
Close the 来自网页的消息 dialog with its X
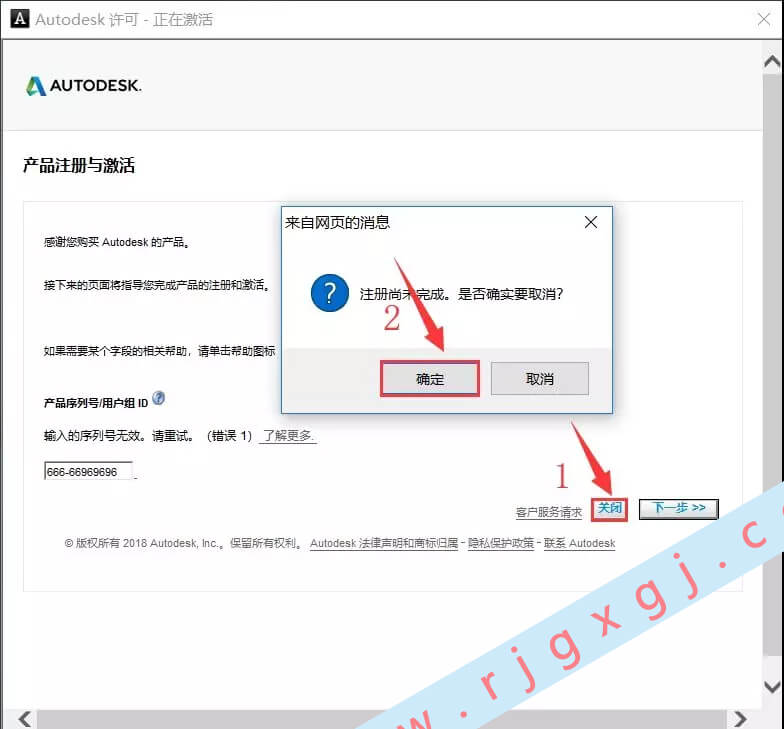590,222
